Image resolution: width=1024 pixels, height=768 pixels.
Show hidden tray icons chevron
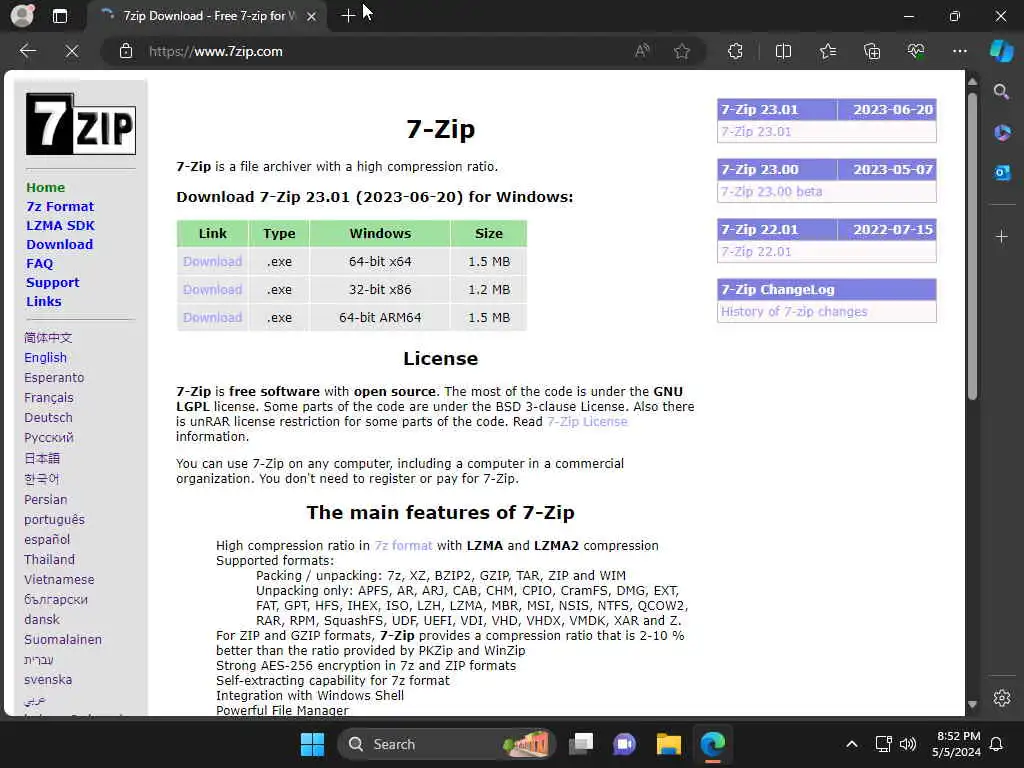(852, 744)
